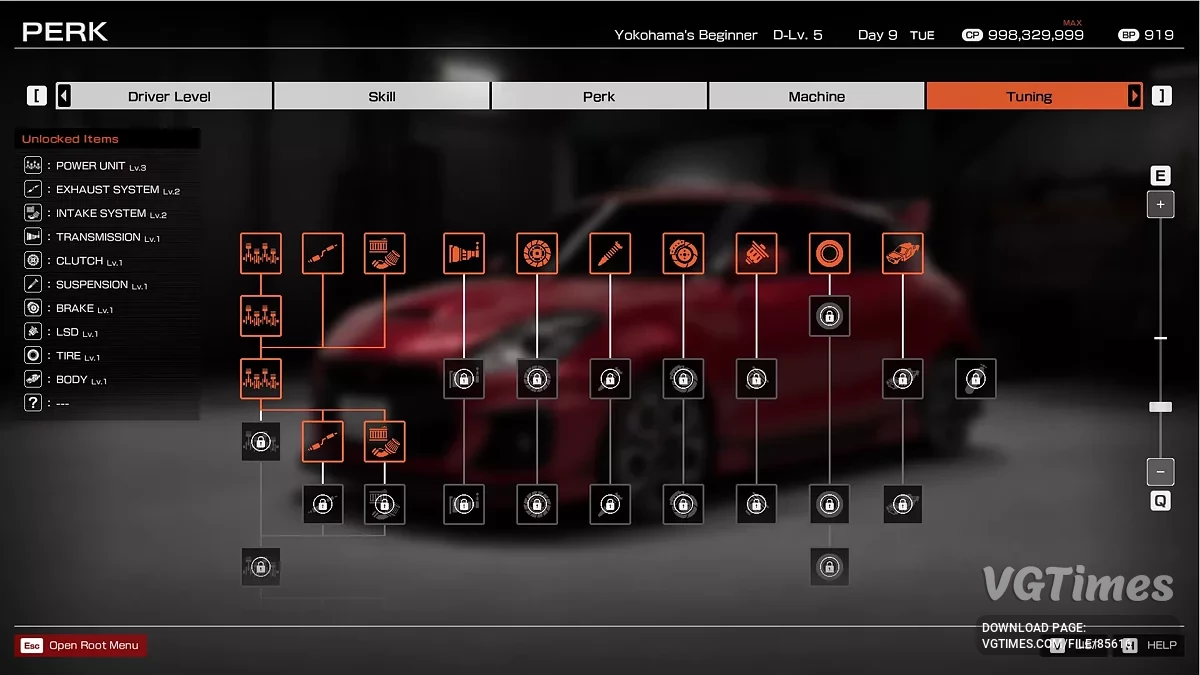Click the Suspension upgrade icon

coord(610,253)
